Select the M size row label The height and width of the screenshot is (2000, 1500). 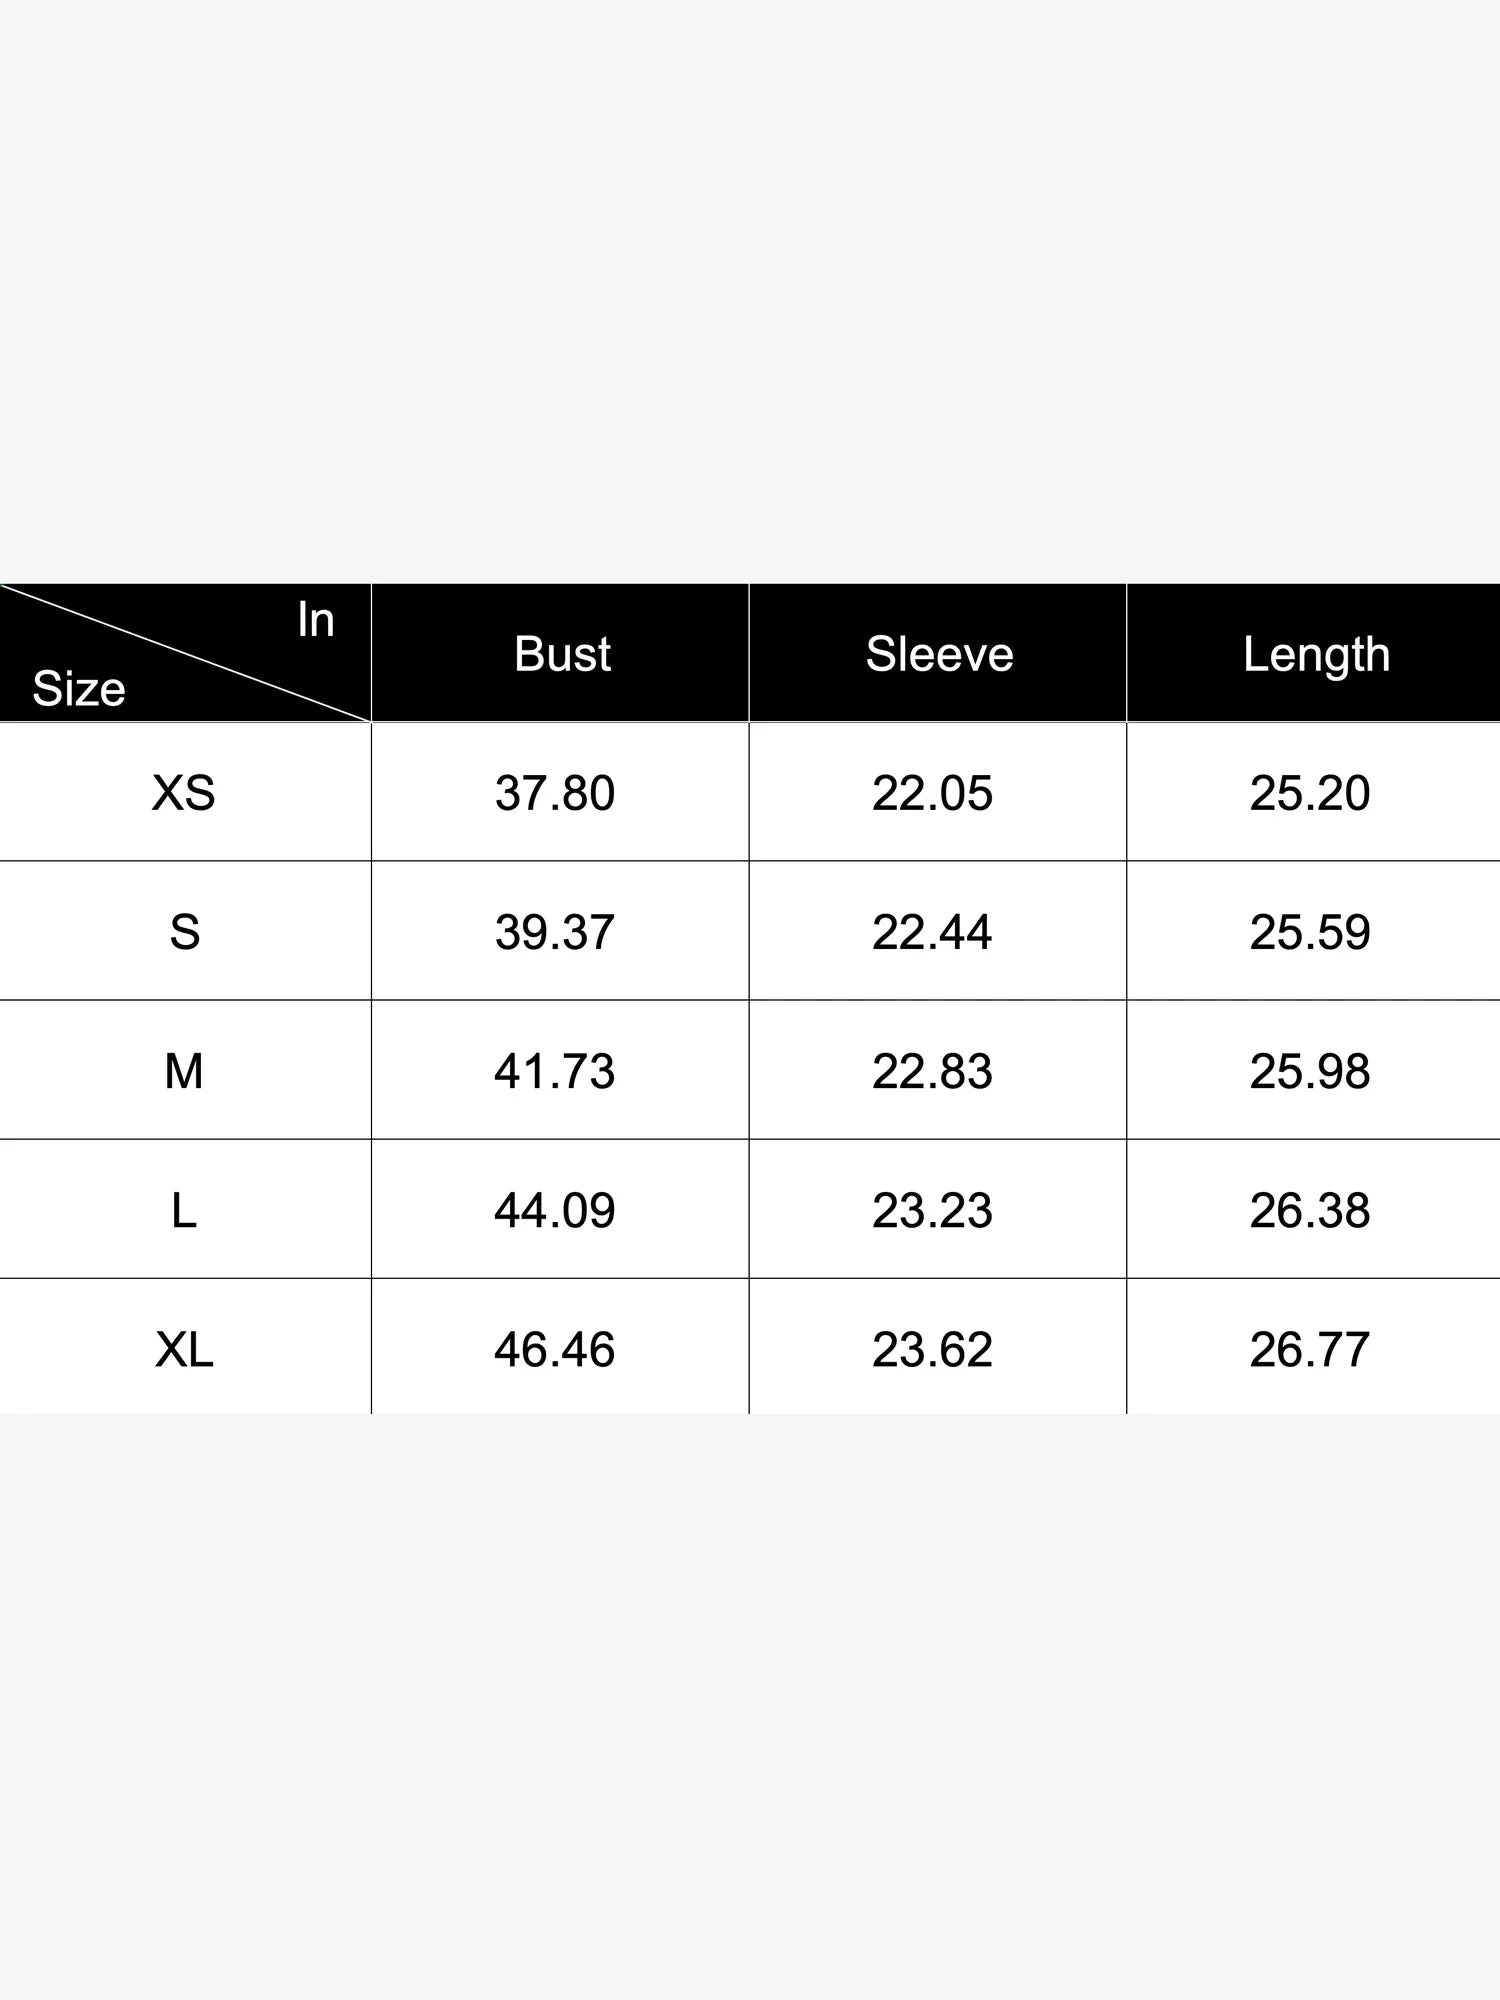tap(184, 1071)
